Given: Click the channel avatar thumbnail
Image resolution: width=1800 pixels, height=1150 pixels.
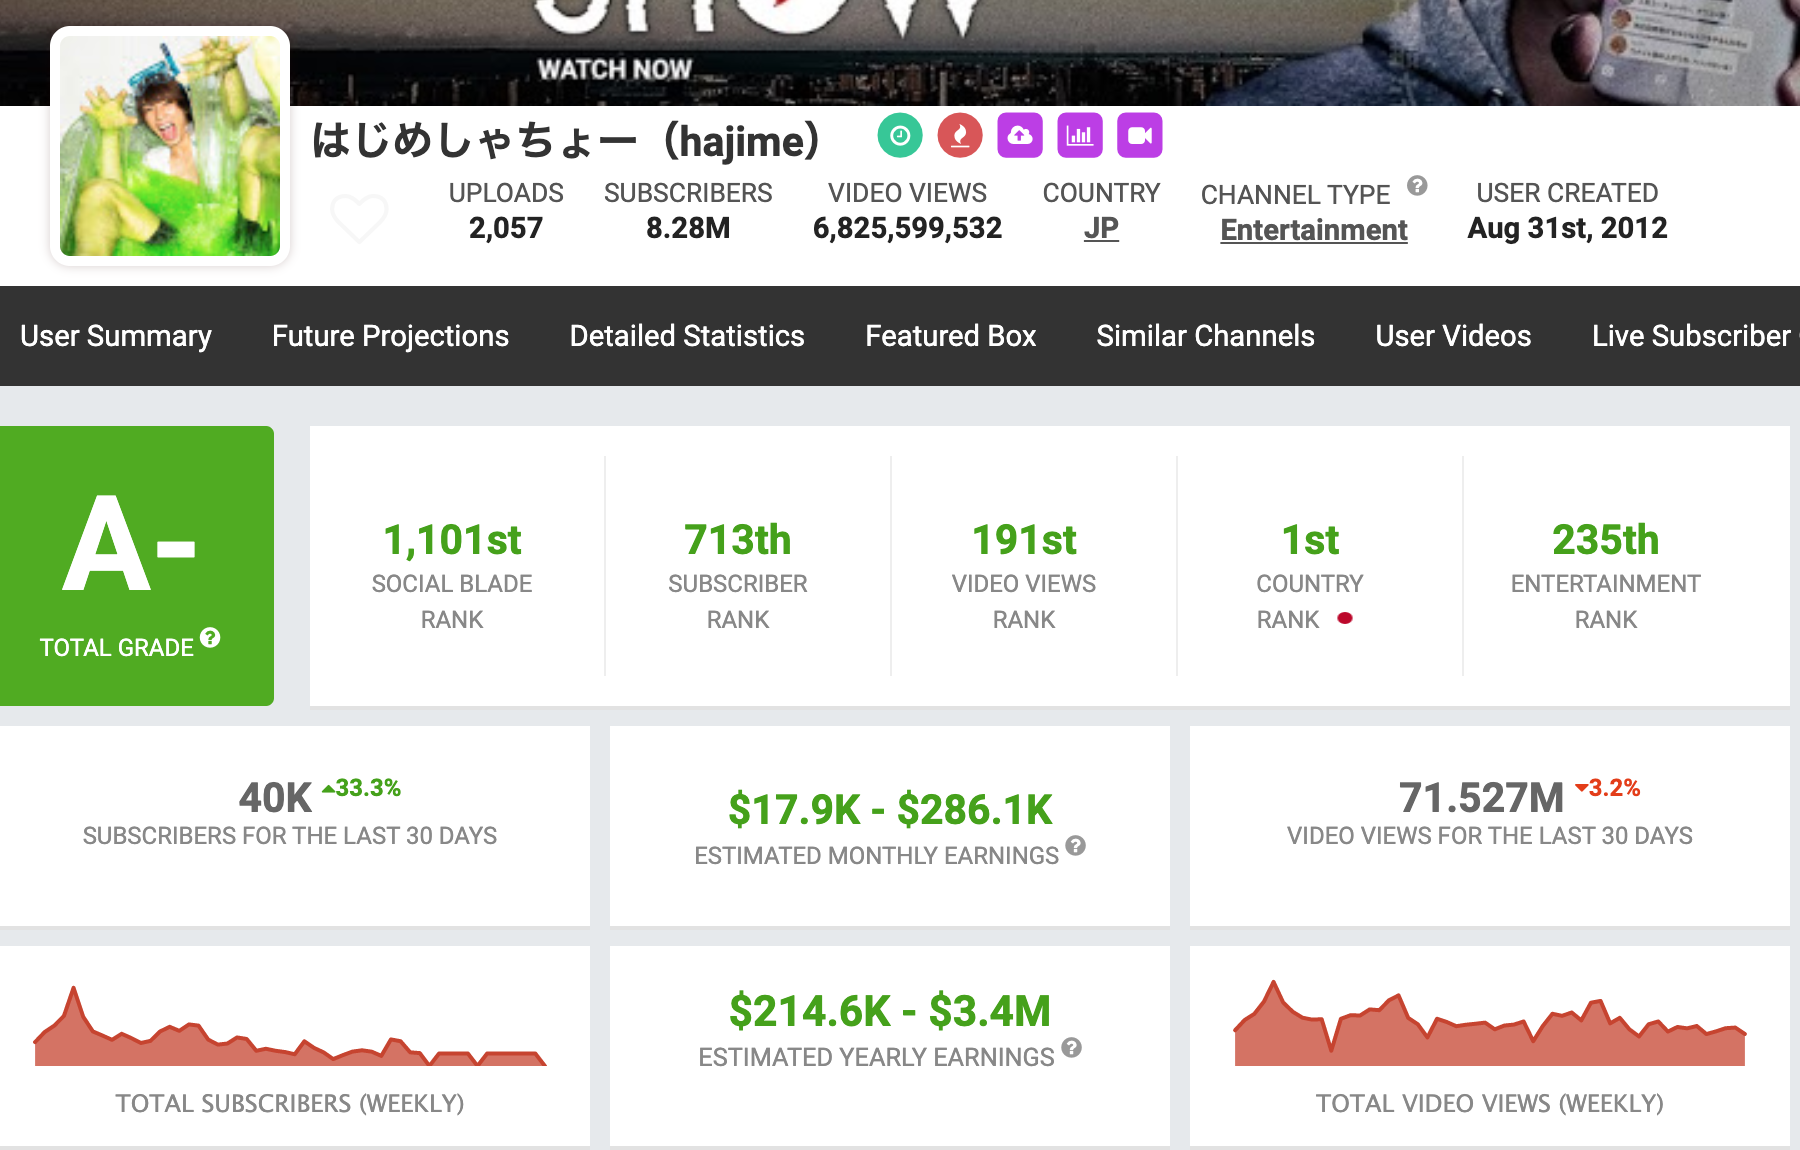Looking at the screenshot, I should (170, 146).
